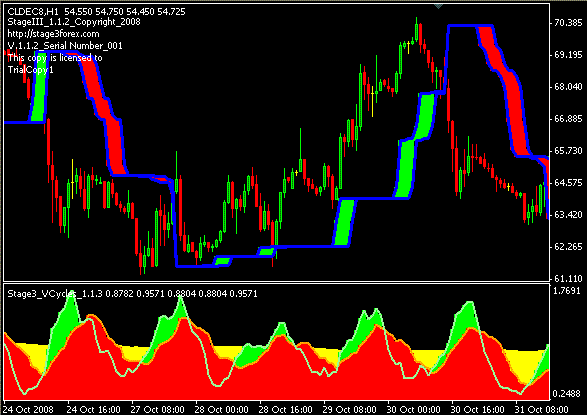The width and height of the screenshot is (588, 415).
Task: Click the 69.195 price scale label
Action: (x=568, y=55)
